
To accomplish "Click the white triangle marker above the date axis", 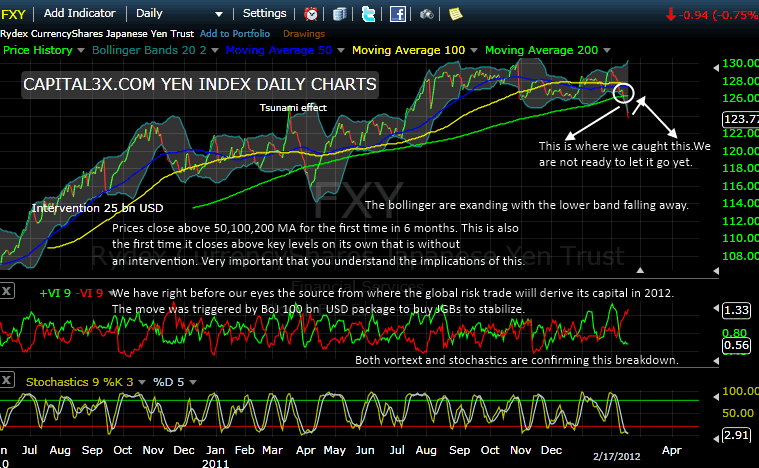I will tap(642, 270).
